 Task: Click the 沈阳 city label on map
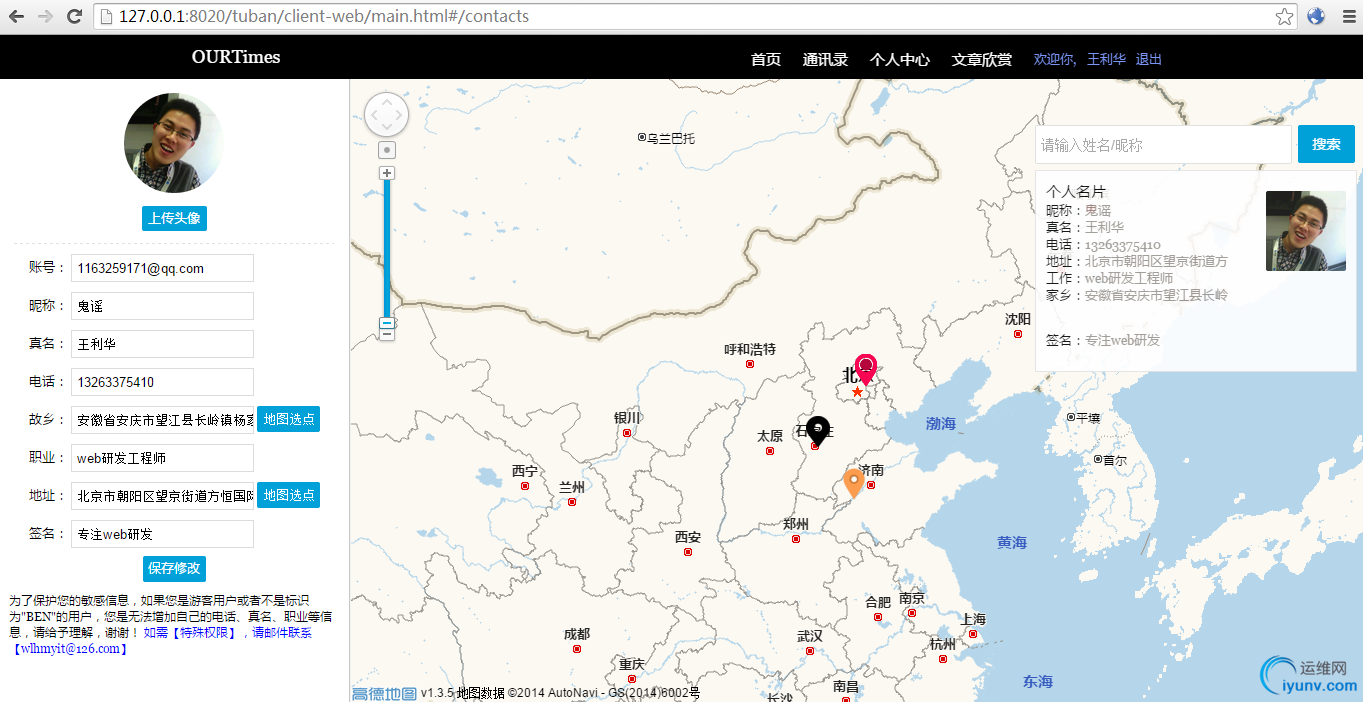[x=1018, y=319]
